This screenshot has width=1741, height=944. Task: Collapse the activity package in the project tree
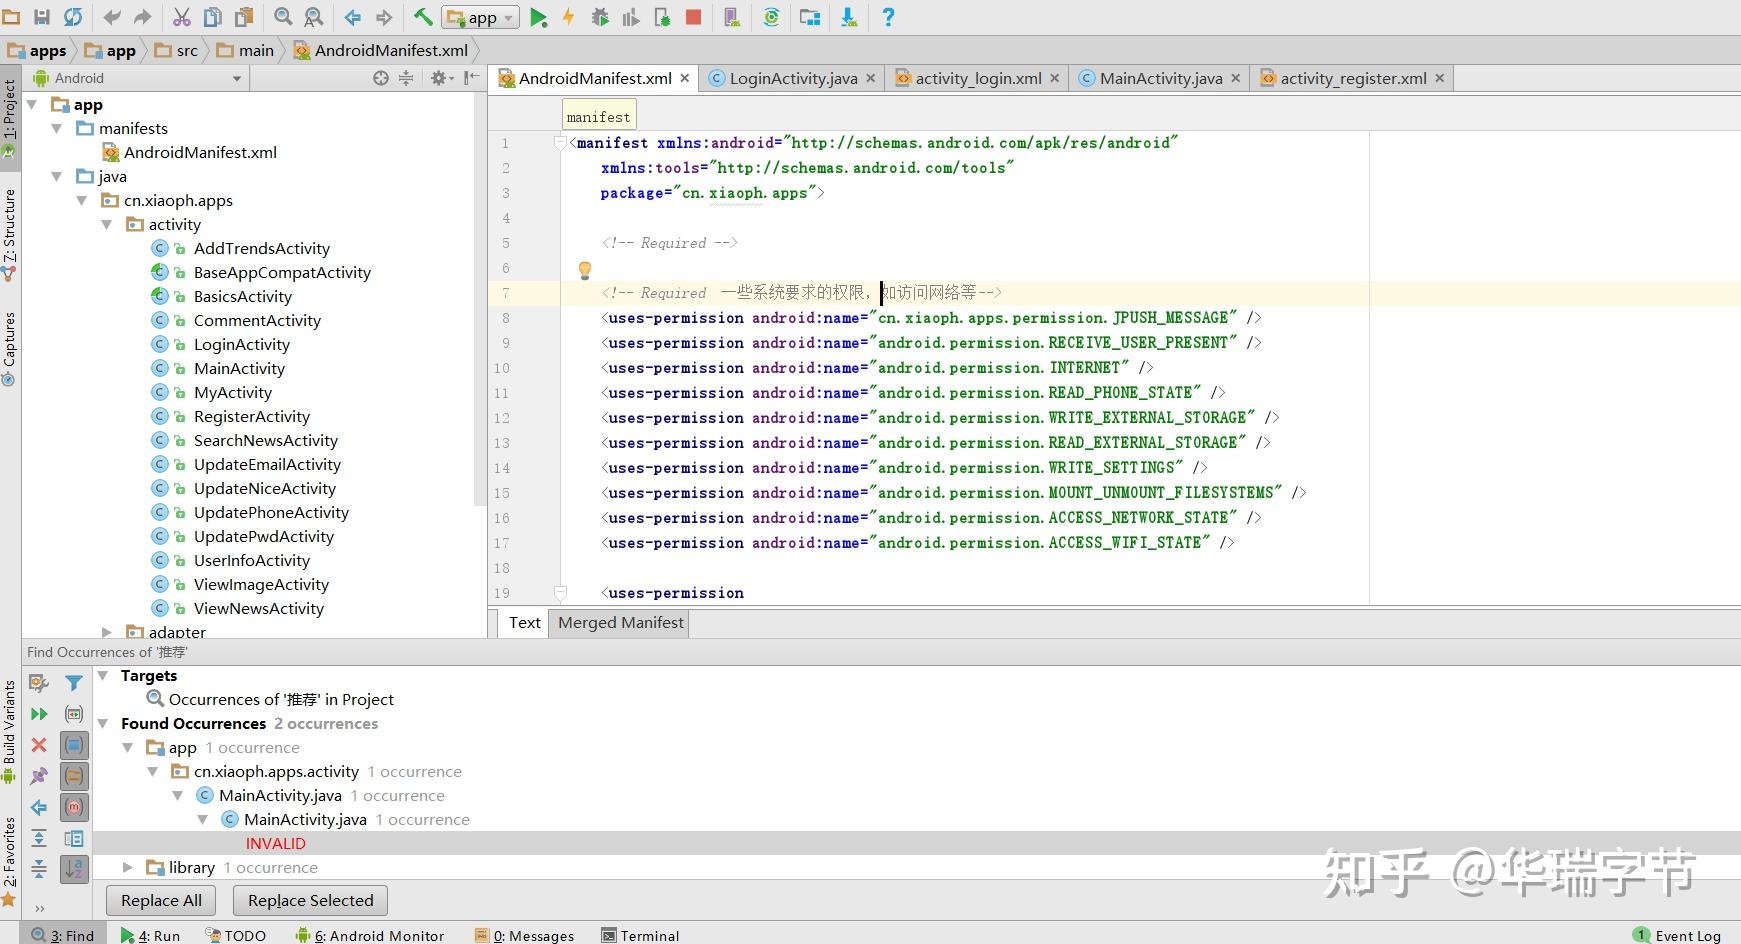(x=108, y=224)
